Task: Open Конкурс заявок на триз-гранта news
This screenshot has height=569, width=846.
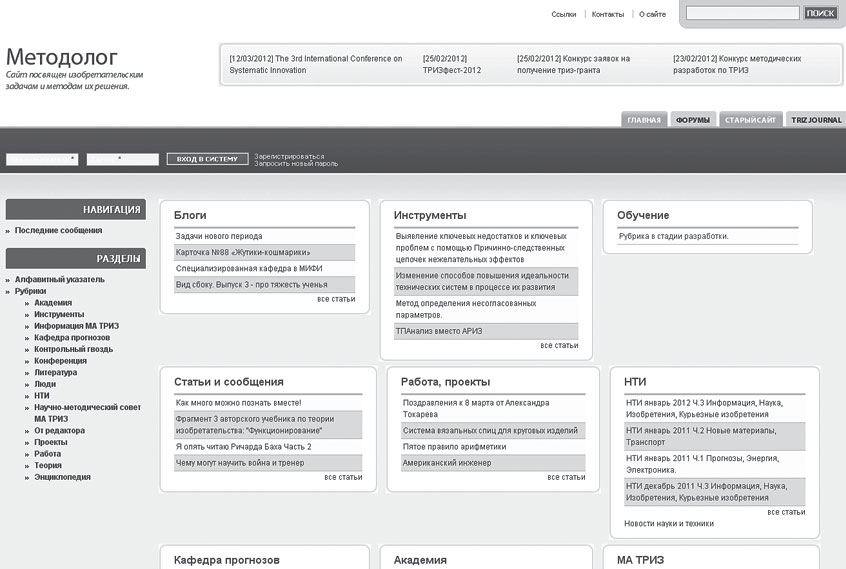Action: [573, 64]
